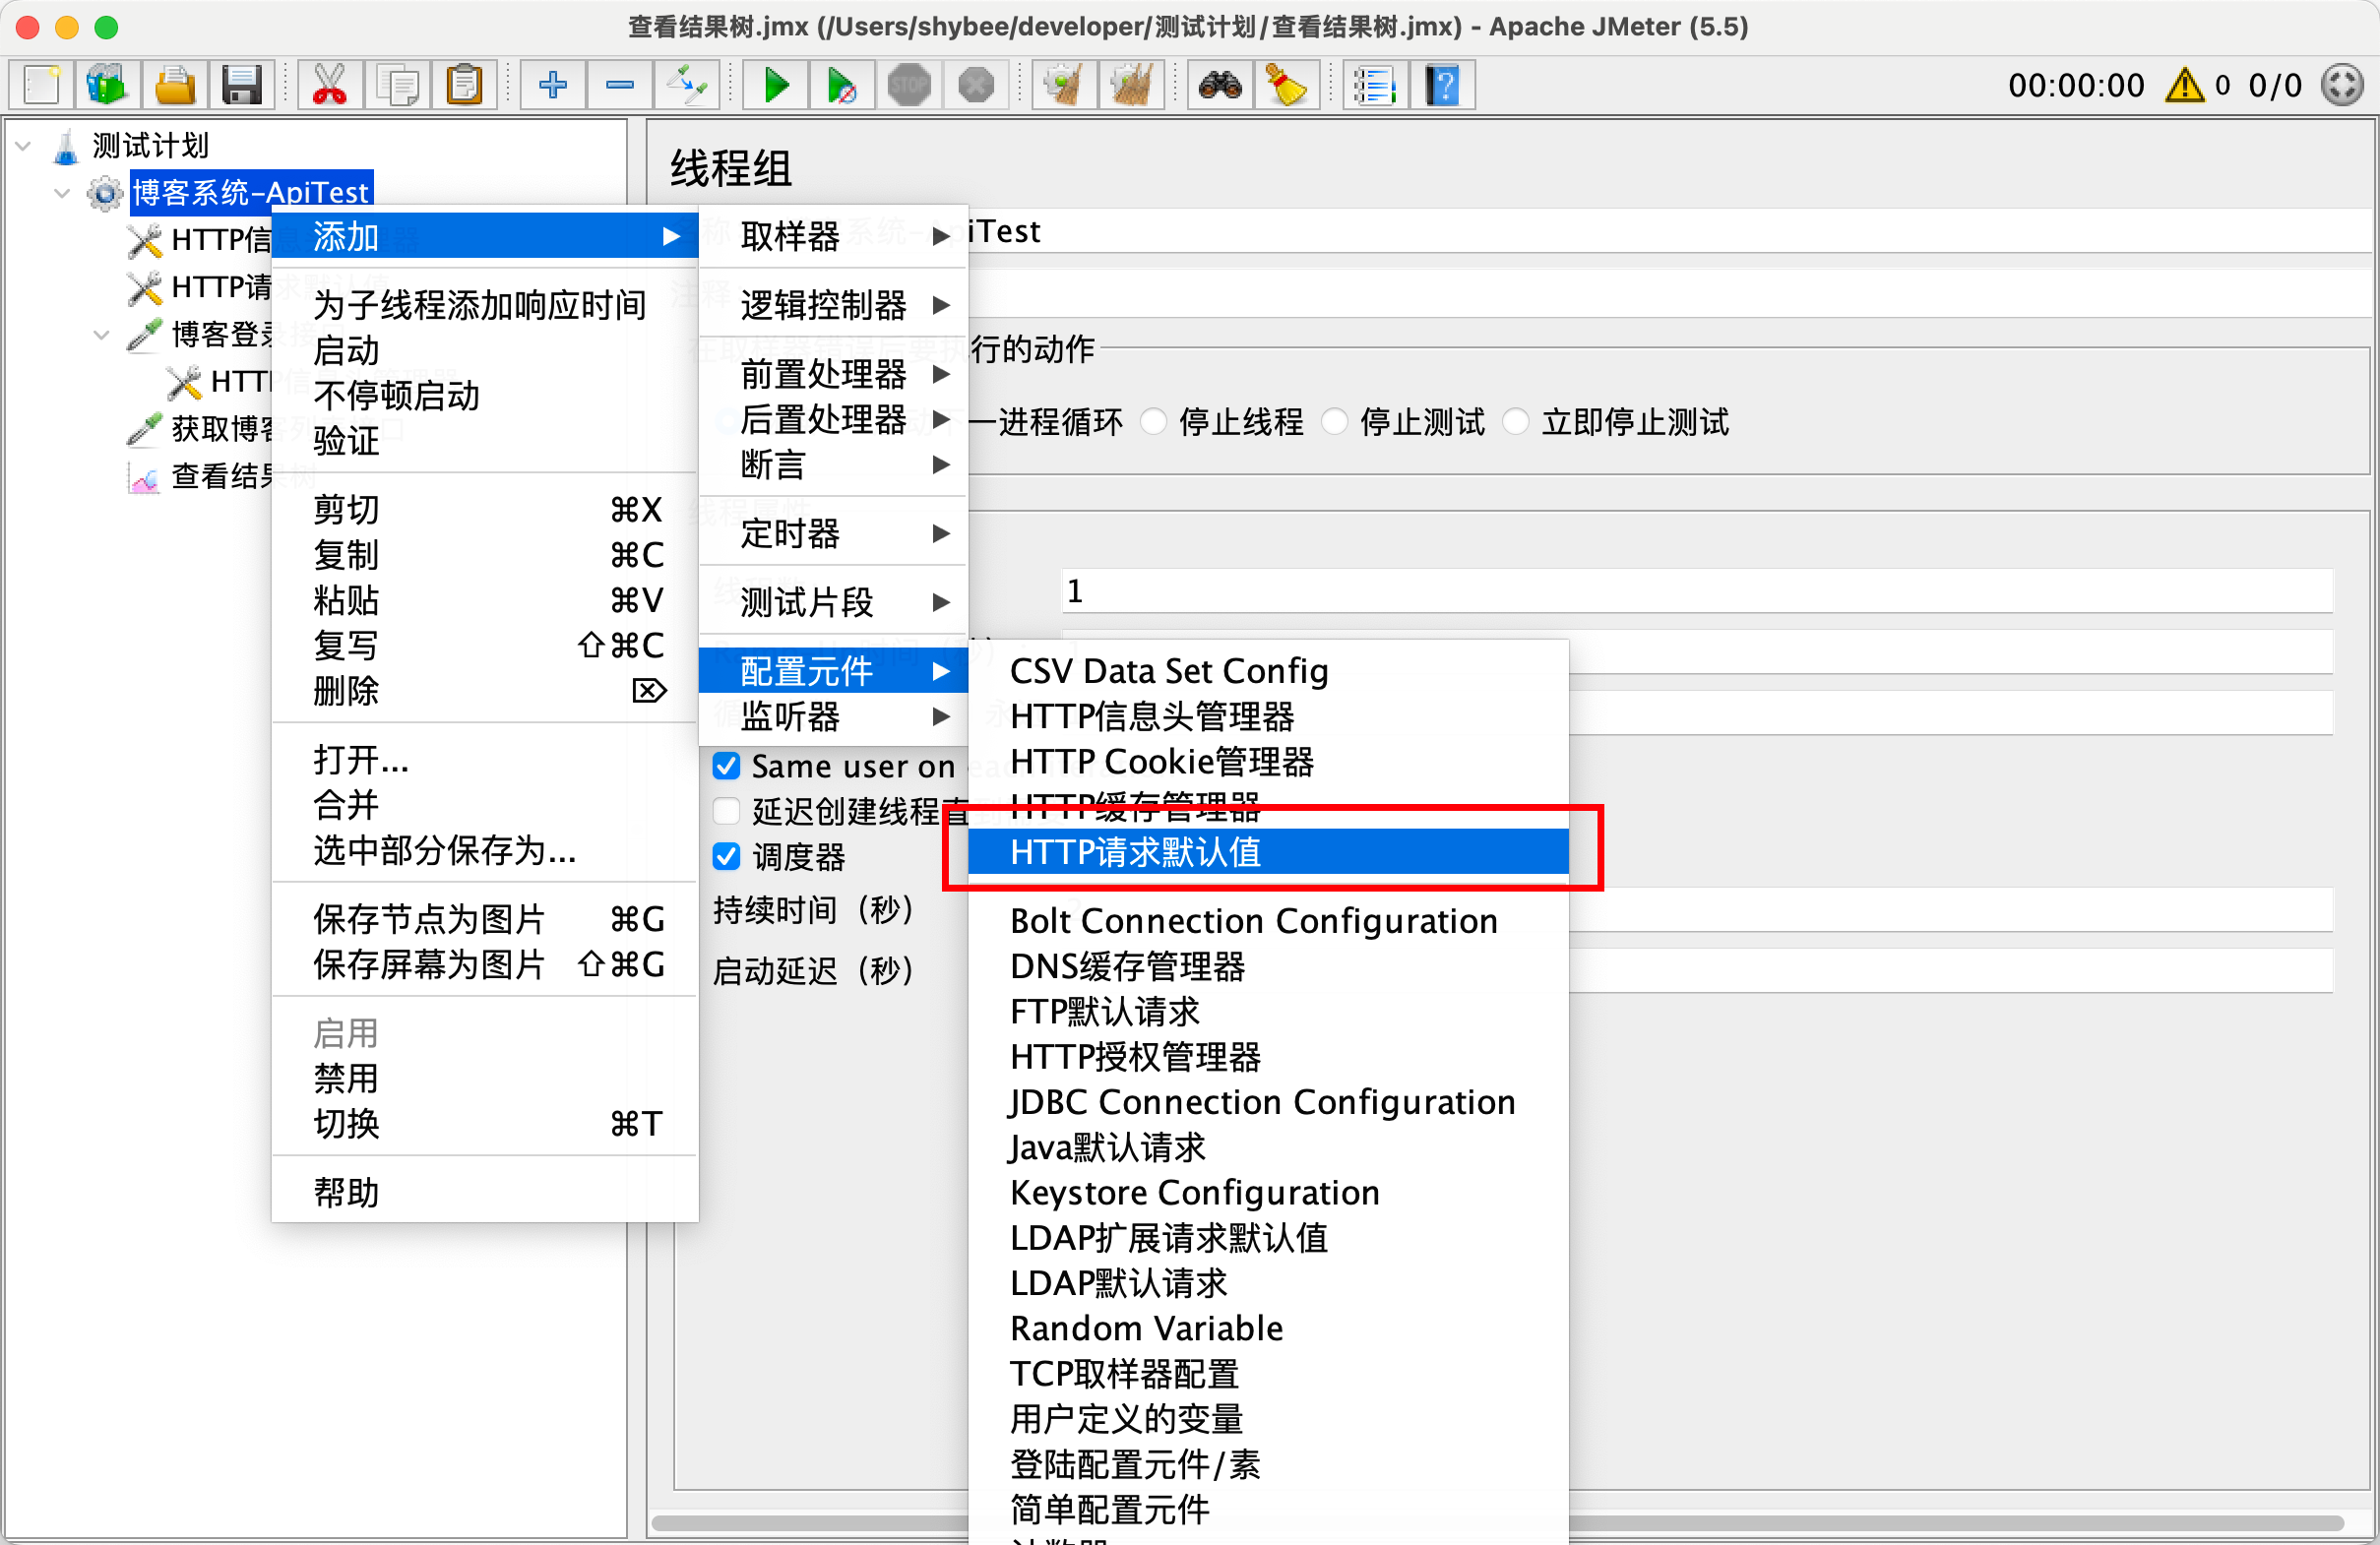Open Help question mark icon
The width and height of the screenshot is (2380, 1545).
[1442, 86]
